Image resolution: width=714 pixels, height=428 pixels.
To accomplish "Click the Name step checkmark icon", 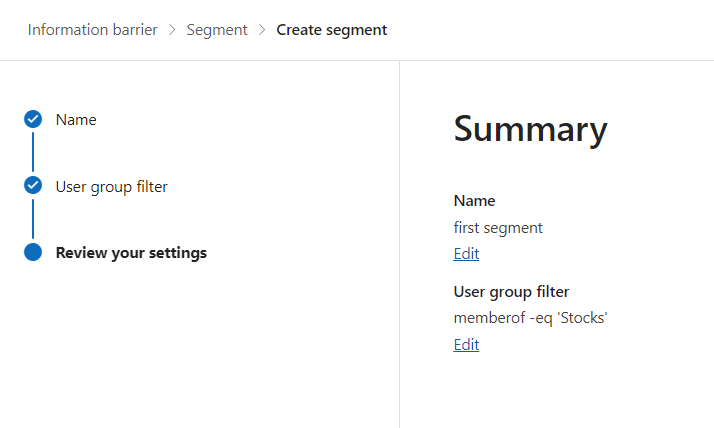I will pyautogui.click(x=33, y=119).
